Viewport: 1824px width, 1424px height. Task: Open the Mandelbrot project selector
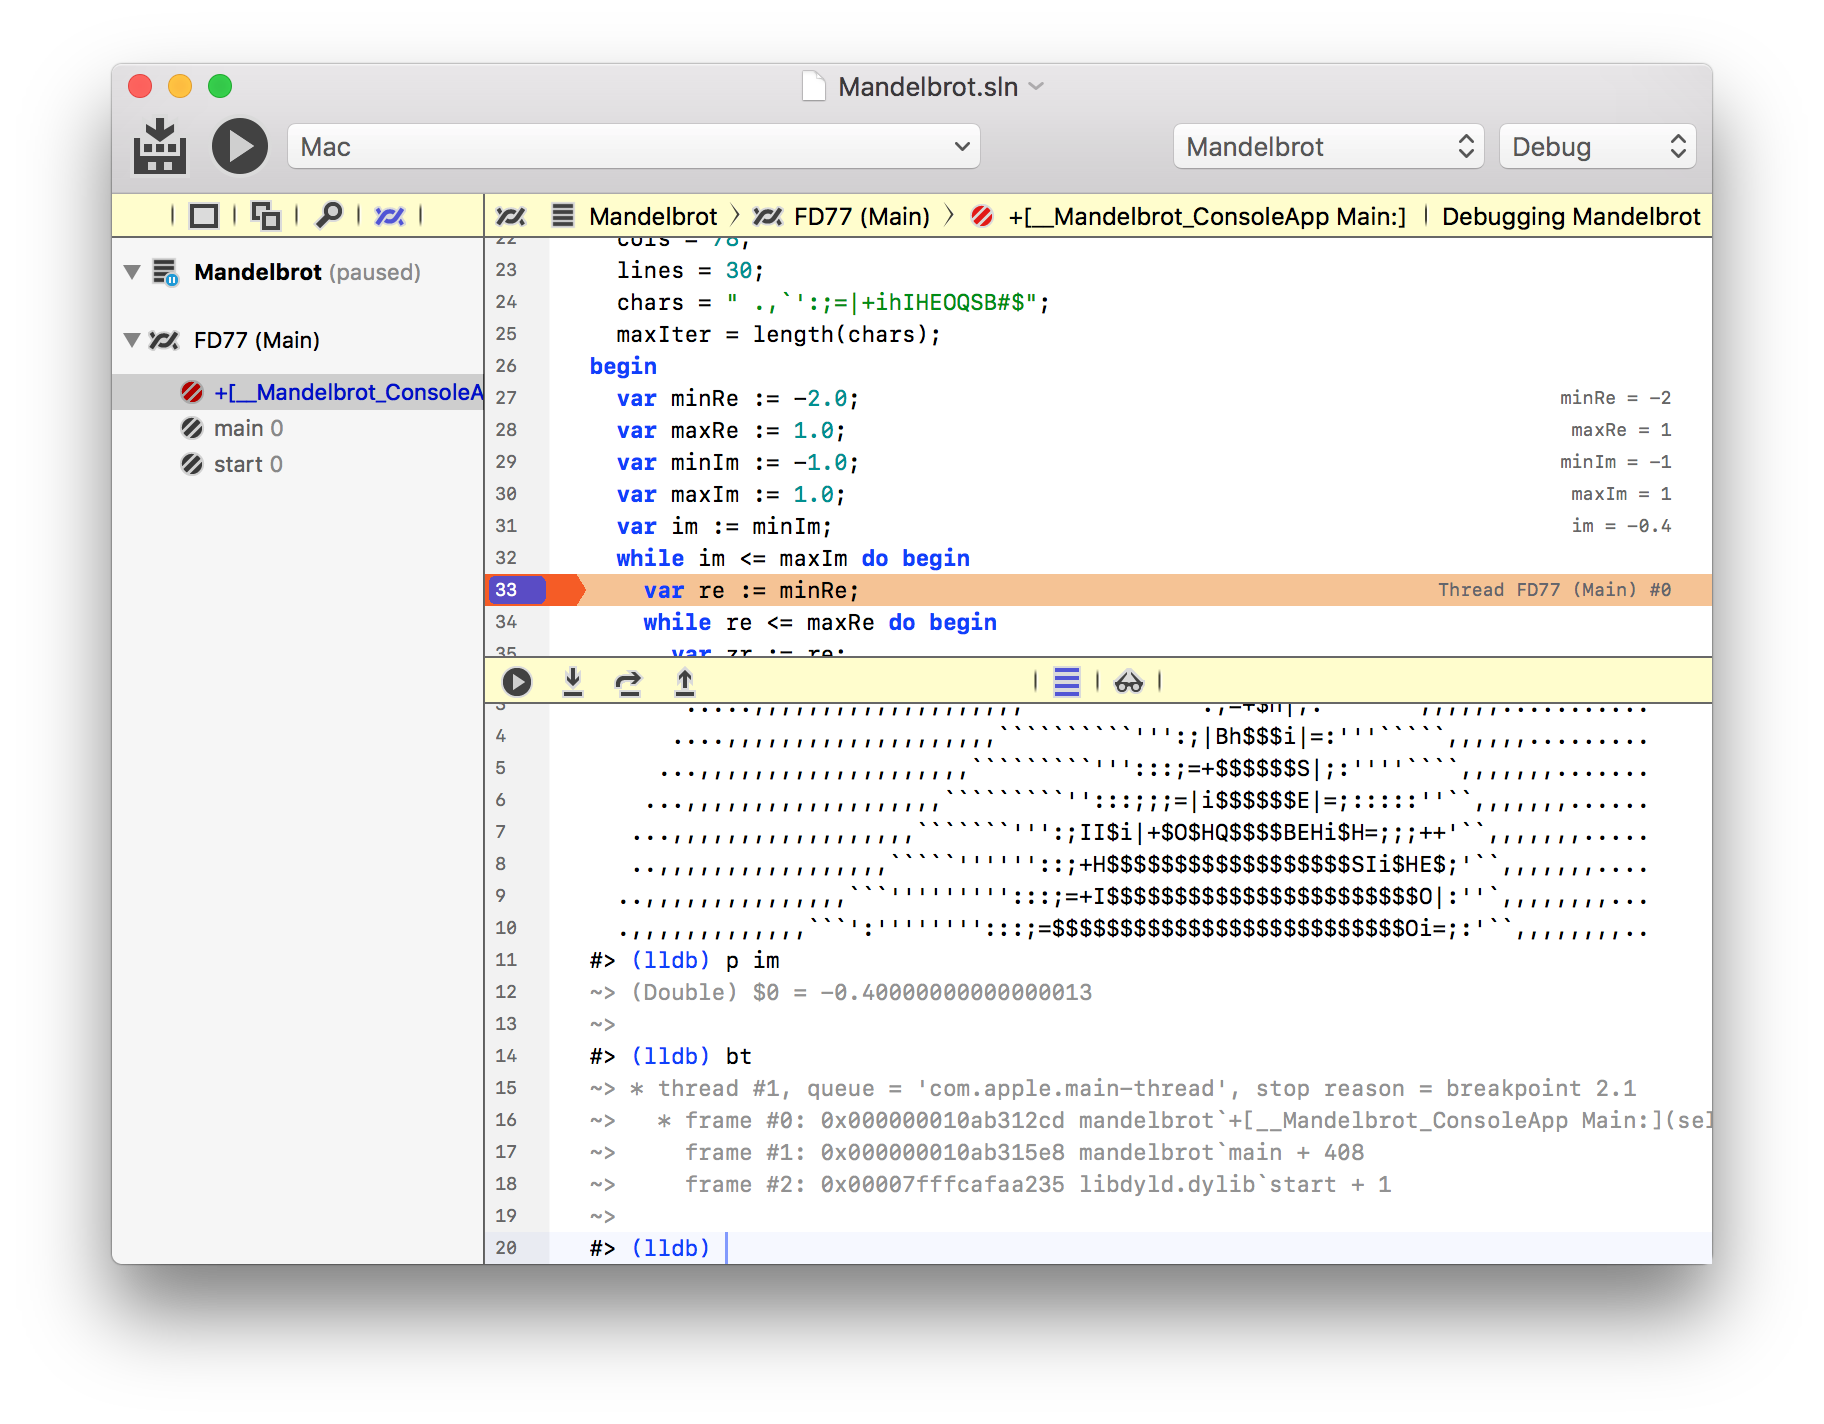[x=1329, y=147]
